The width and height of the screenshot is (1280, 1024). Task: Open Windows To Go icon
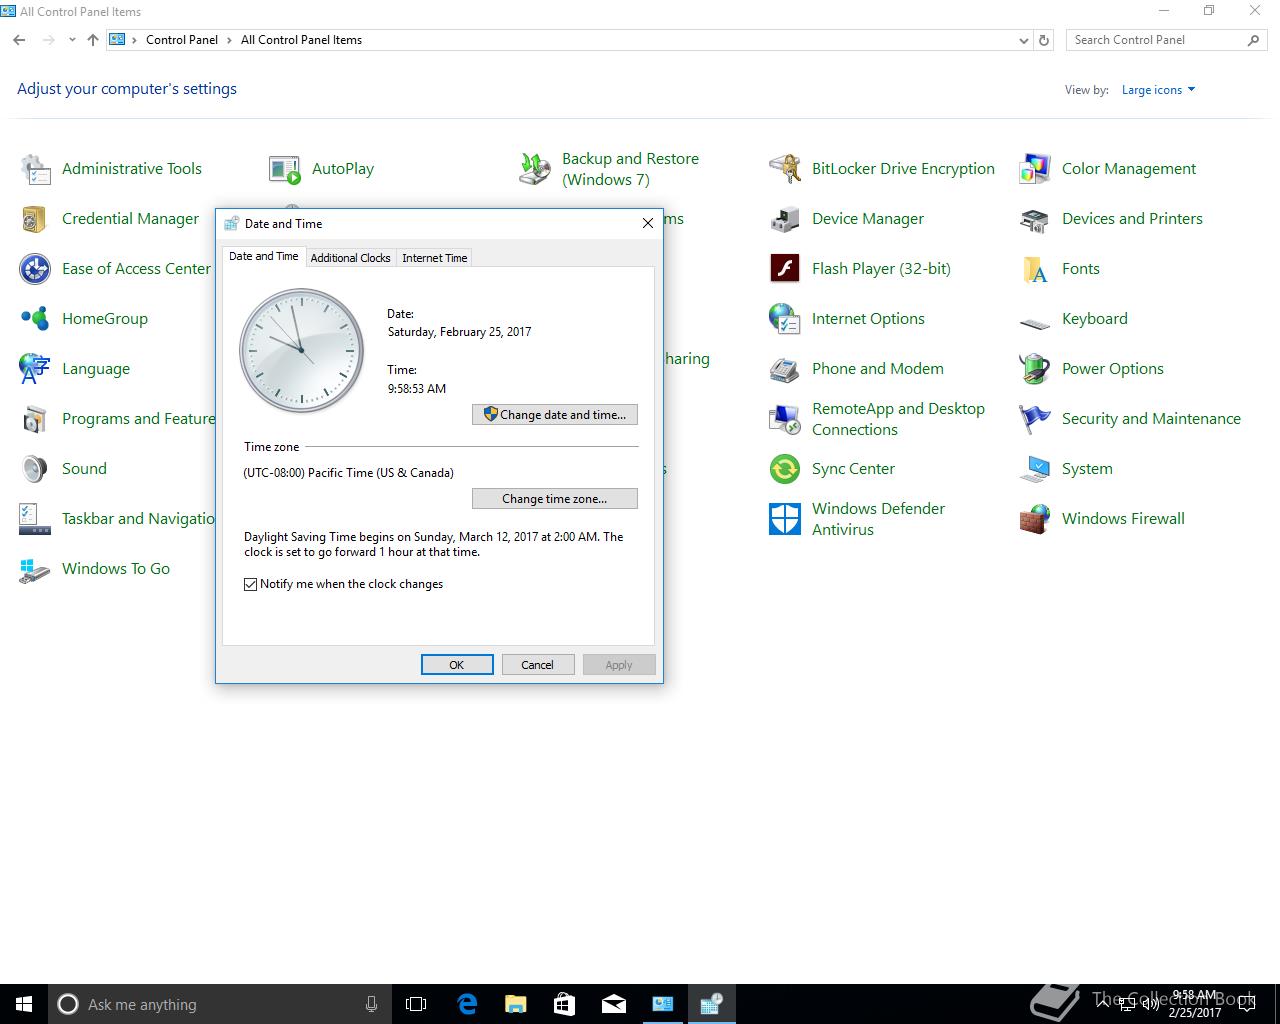(x=35, y=569)
